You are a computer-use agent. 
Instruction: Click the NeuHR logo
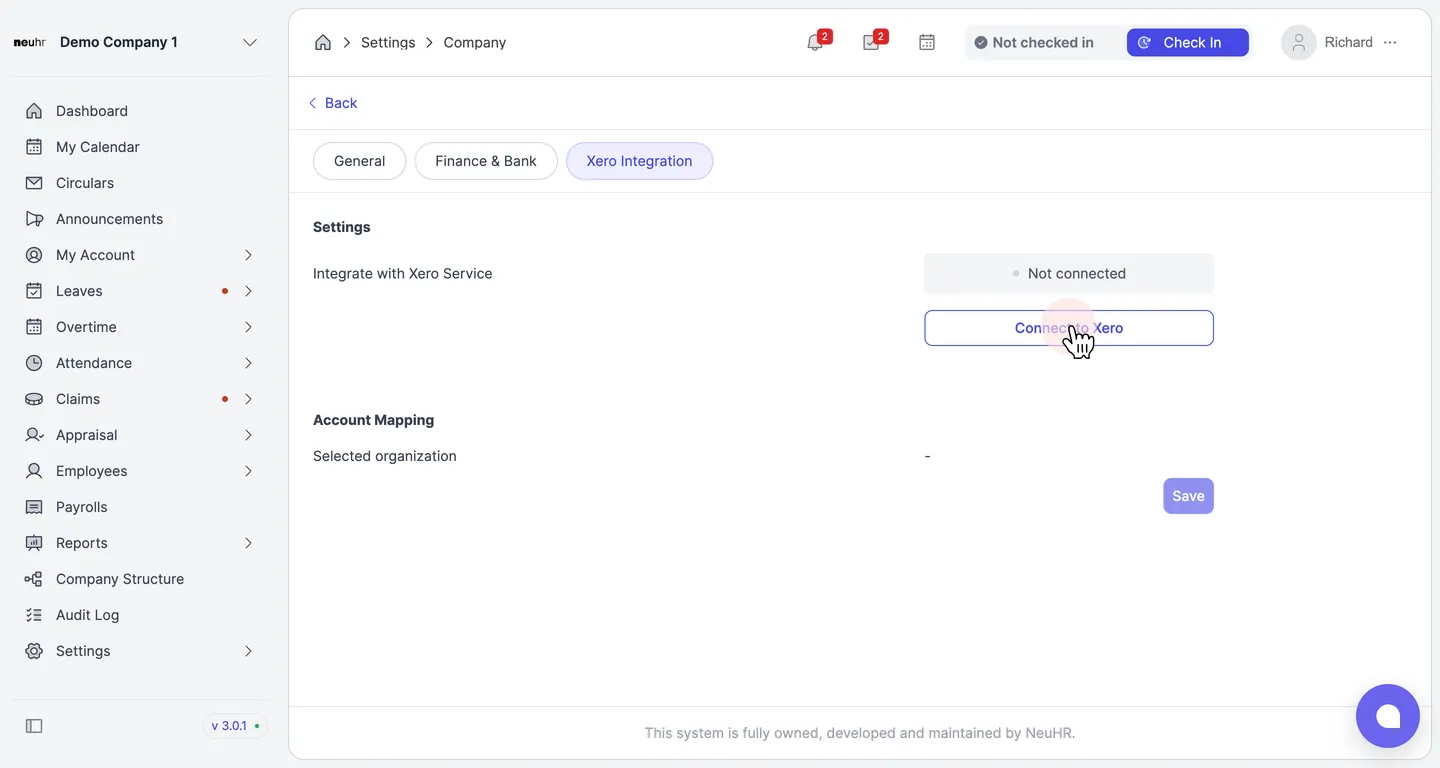[x=29, y=42]
